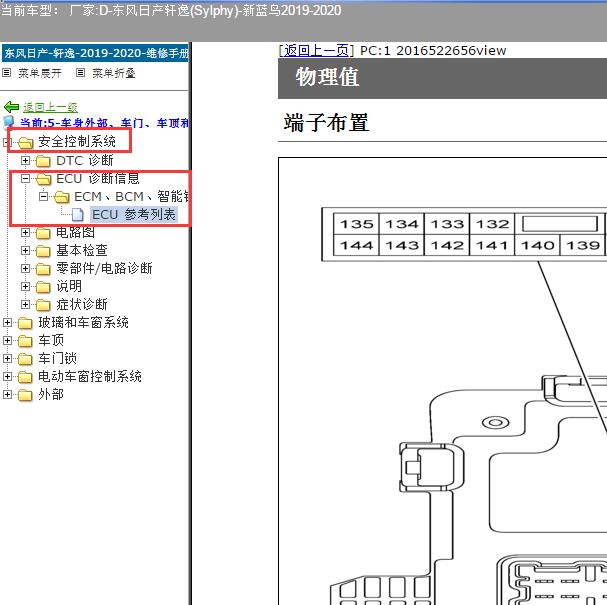Select the 电路图 folder
Screen dimensions: 607x605
click(75, 232)
